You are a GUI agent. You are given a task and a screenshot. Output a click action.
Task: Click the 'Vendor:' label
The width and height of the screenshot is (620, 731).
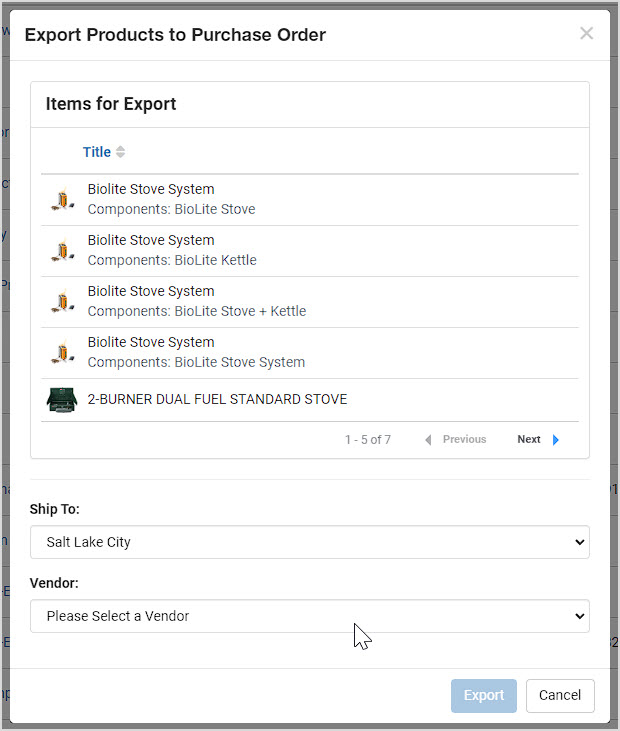coord(54,583)
